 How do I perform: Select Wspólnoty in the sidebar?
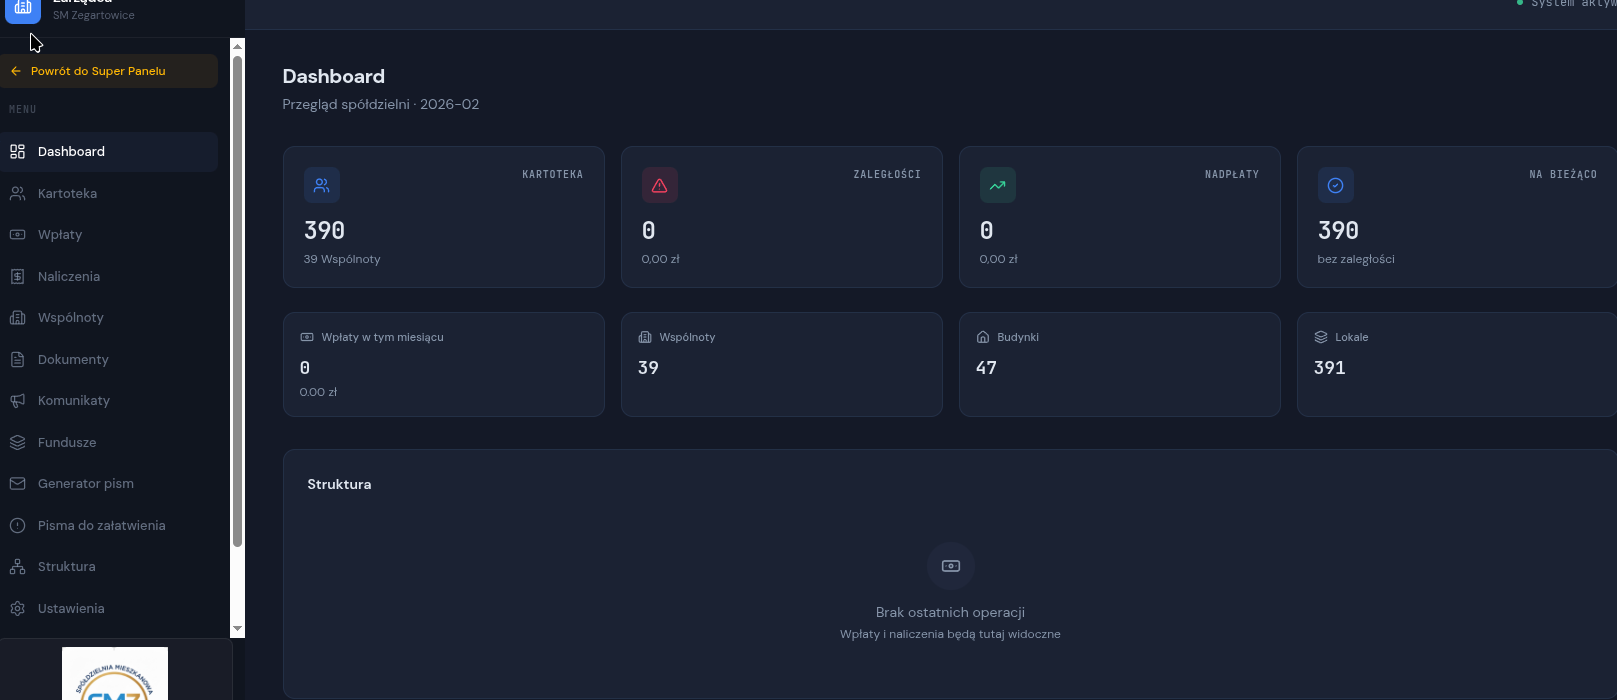click(x=109, y=318)
